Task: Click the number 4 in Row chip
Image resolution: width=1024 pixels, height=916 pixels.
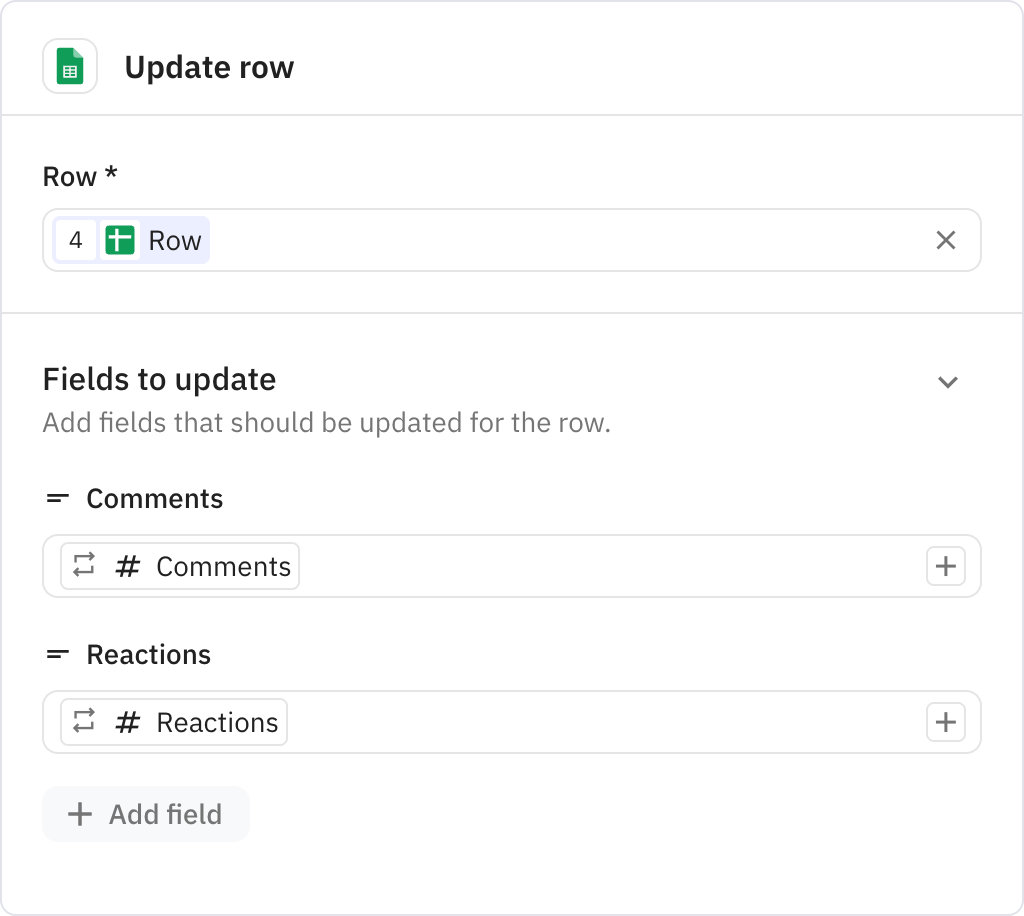Action: pos(76,240)
